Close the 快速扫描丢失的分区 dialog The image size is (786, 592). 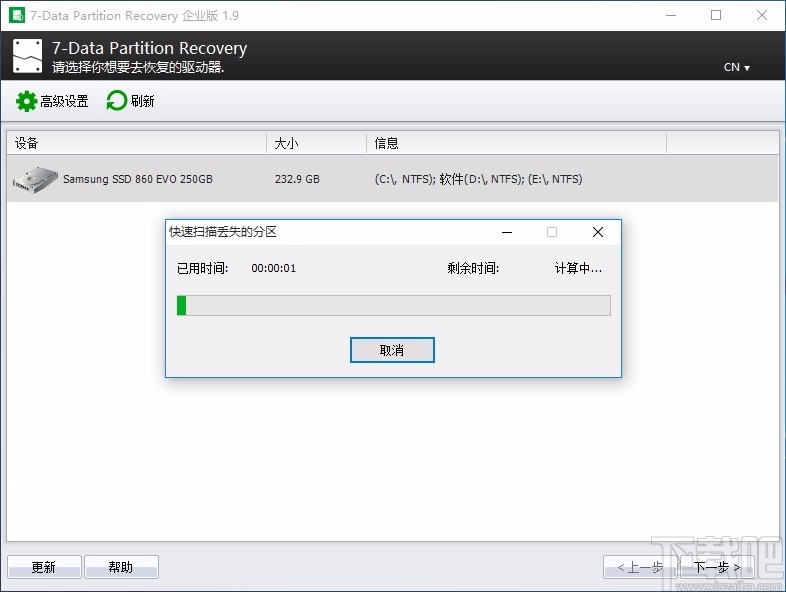pyautogui.click(x=598, y=232)
